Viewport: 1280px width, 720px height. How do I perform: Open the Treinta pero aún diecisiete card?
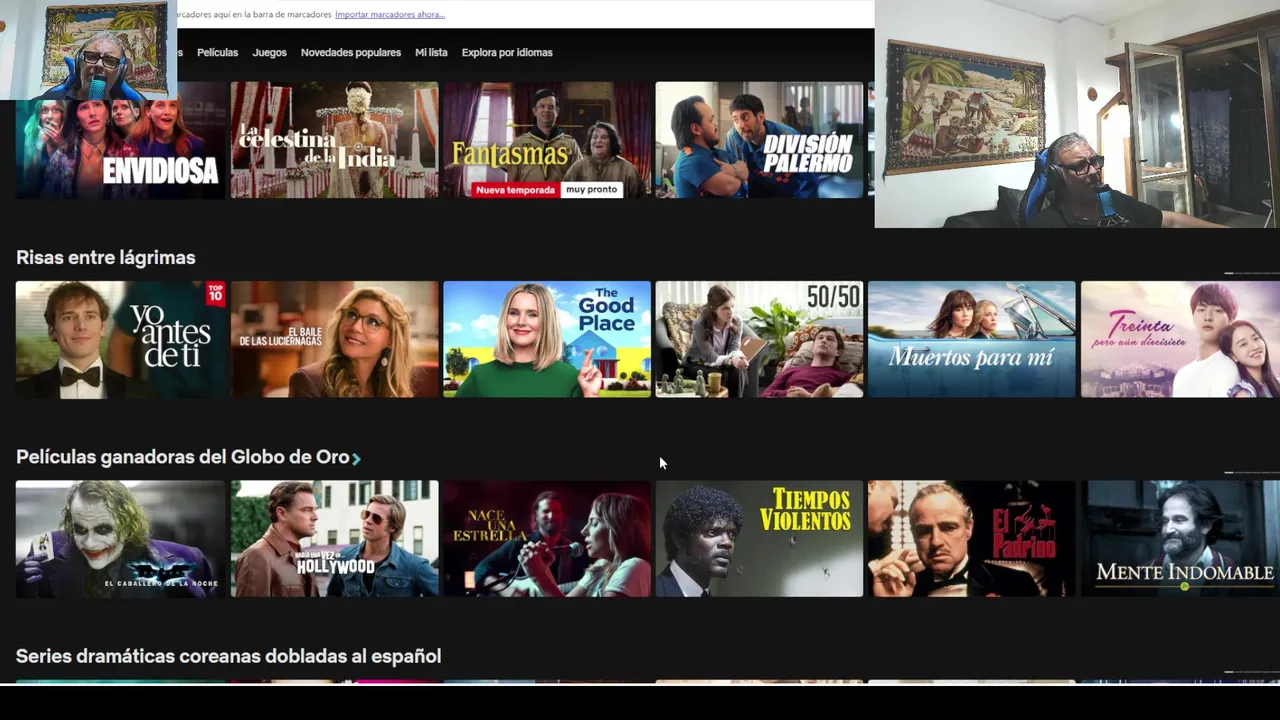click(1180, 339)
